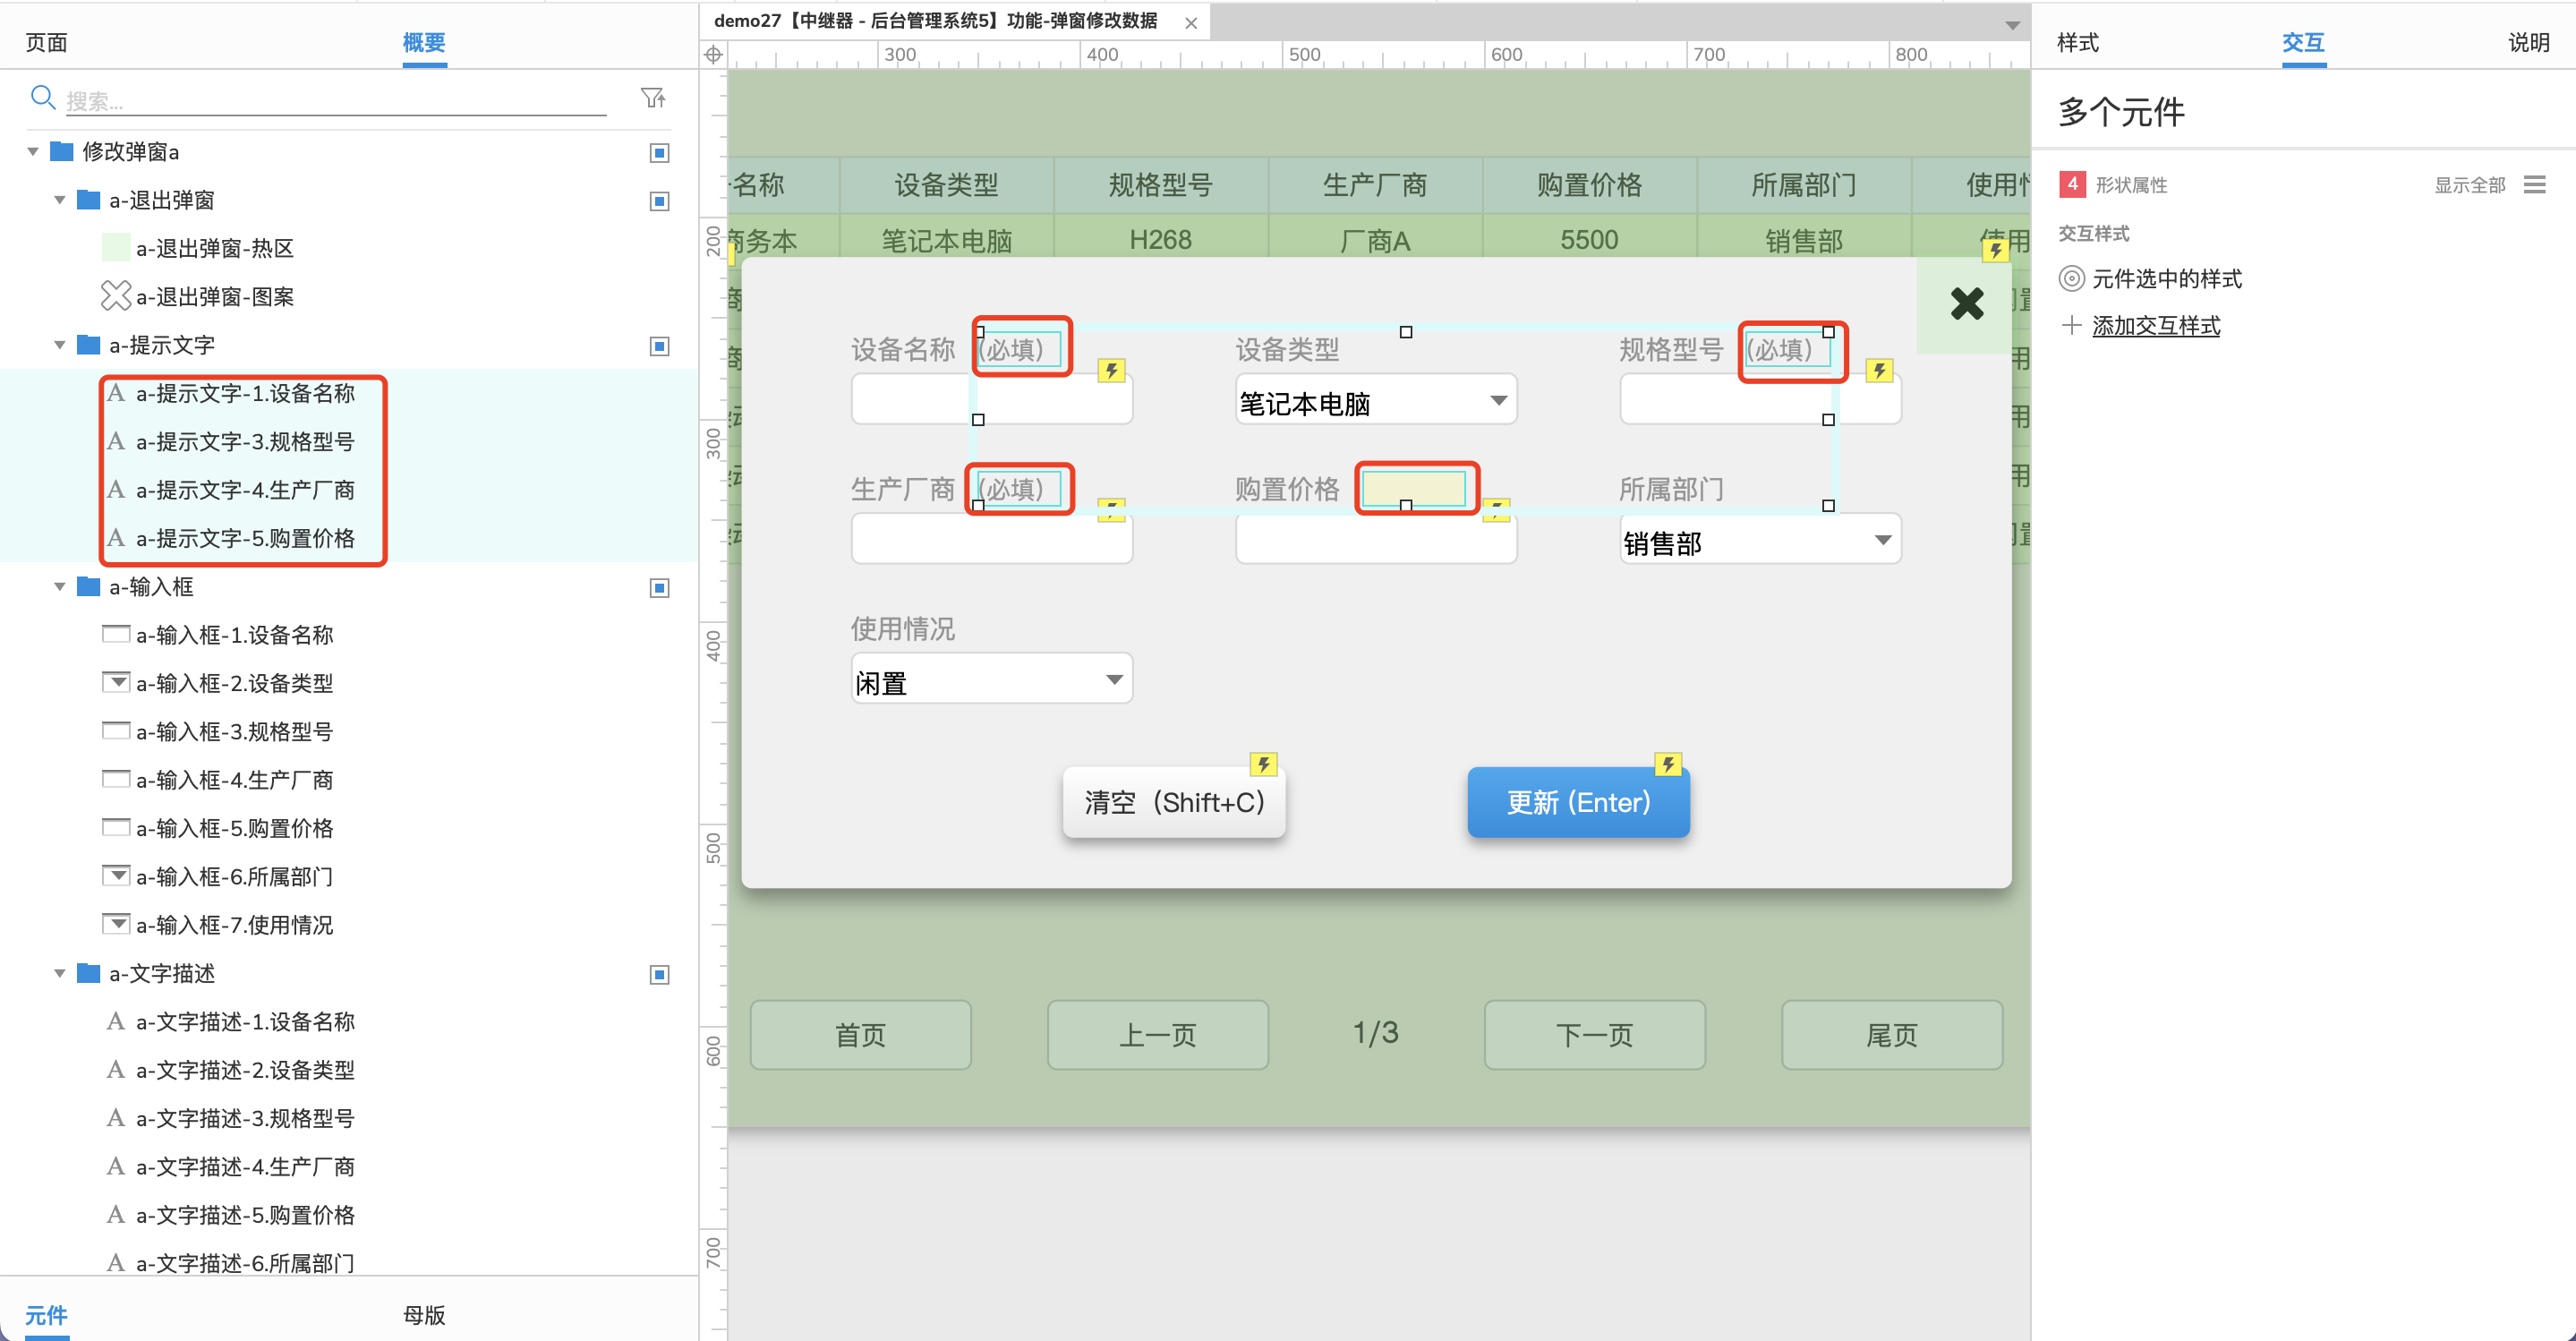
Task: Close the demo27 document tab
Action: pos(1191,22)
